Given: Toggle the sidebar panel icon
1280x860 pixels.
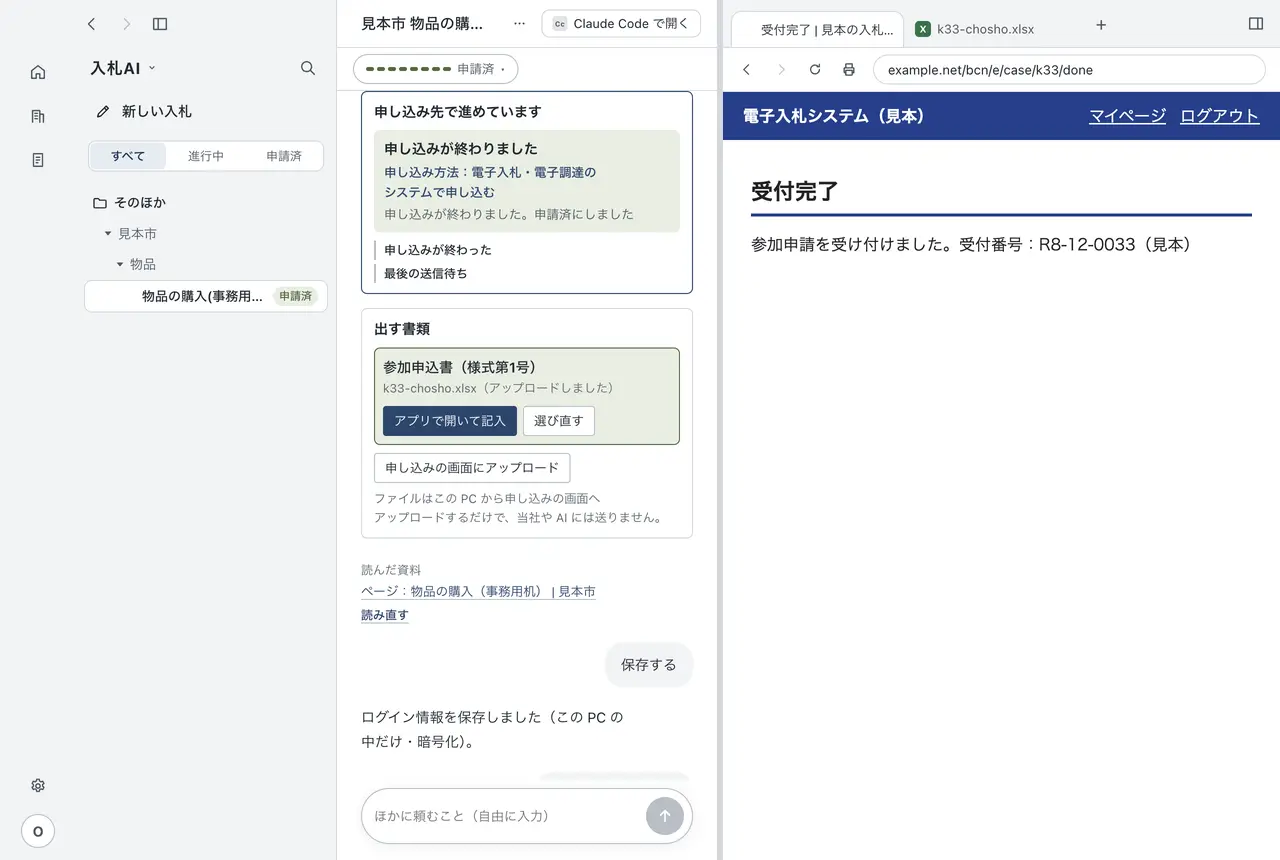Looking at the screenshot, I should [x=160, y=24].
